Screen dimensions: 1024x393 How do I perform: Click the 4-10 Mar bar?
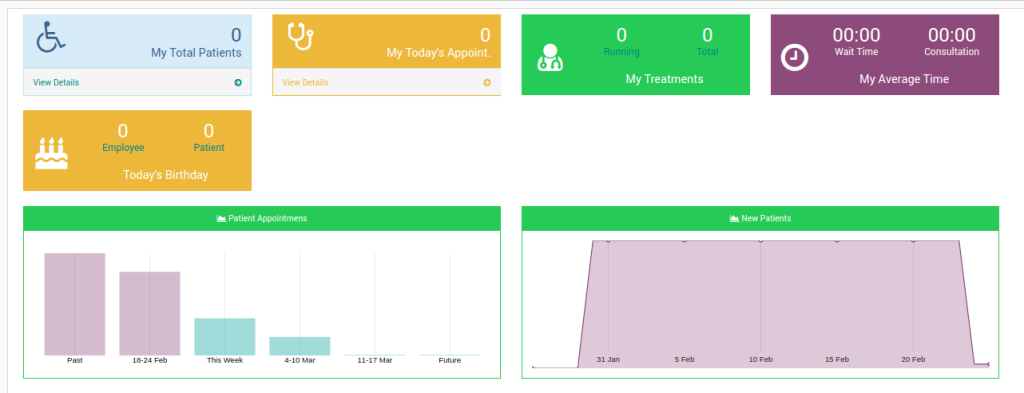pos(300,346)
